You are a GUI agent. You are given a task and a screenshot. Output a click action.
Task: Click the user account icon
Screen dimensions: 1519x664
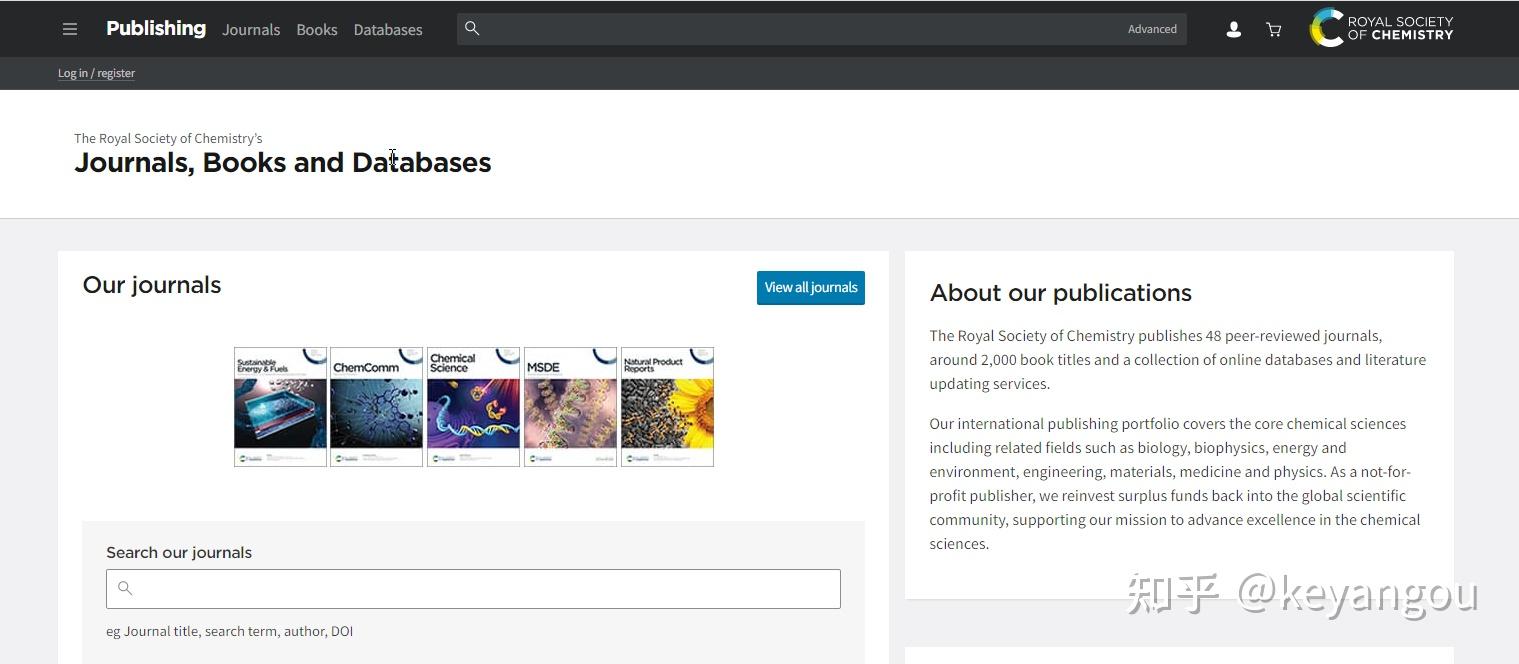[x=1234, y=30]
